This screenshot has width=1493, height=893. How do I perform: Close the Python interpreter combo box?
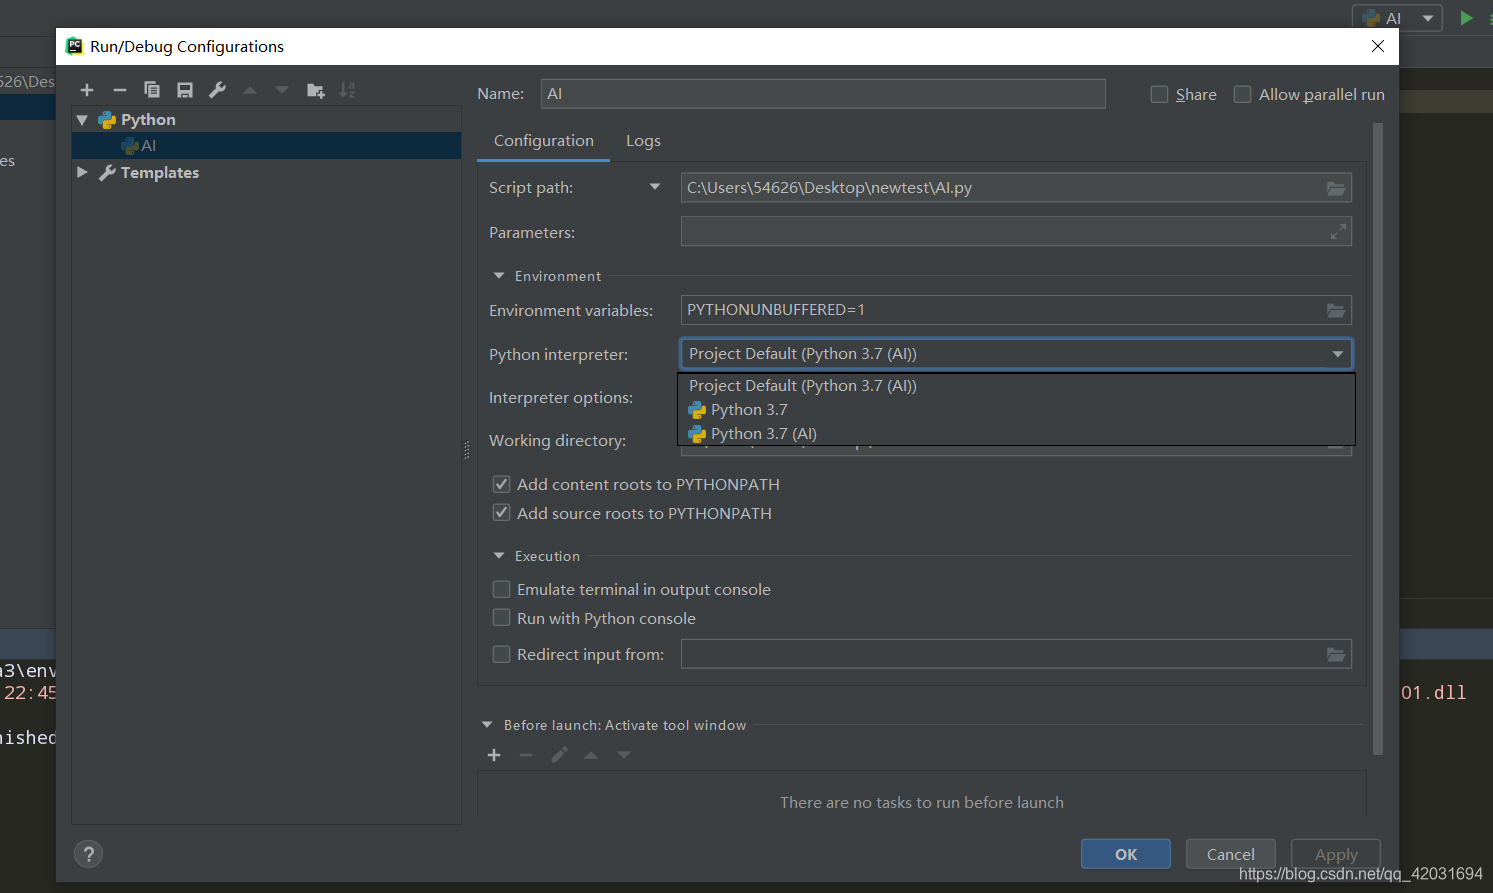1338,354
